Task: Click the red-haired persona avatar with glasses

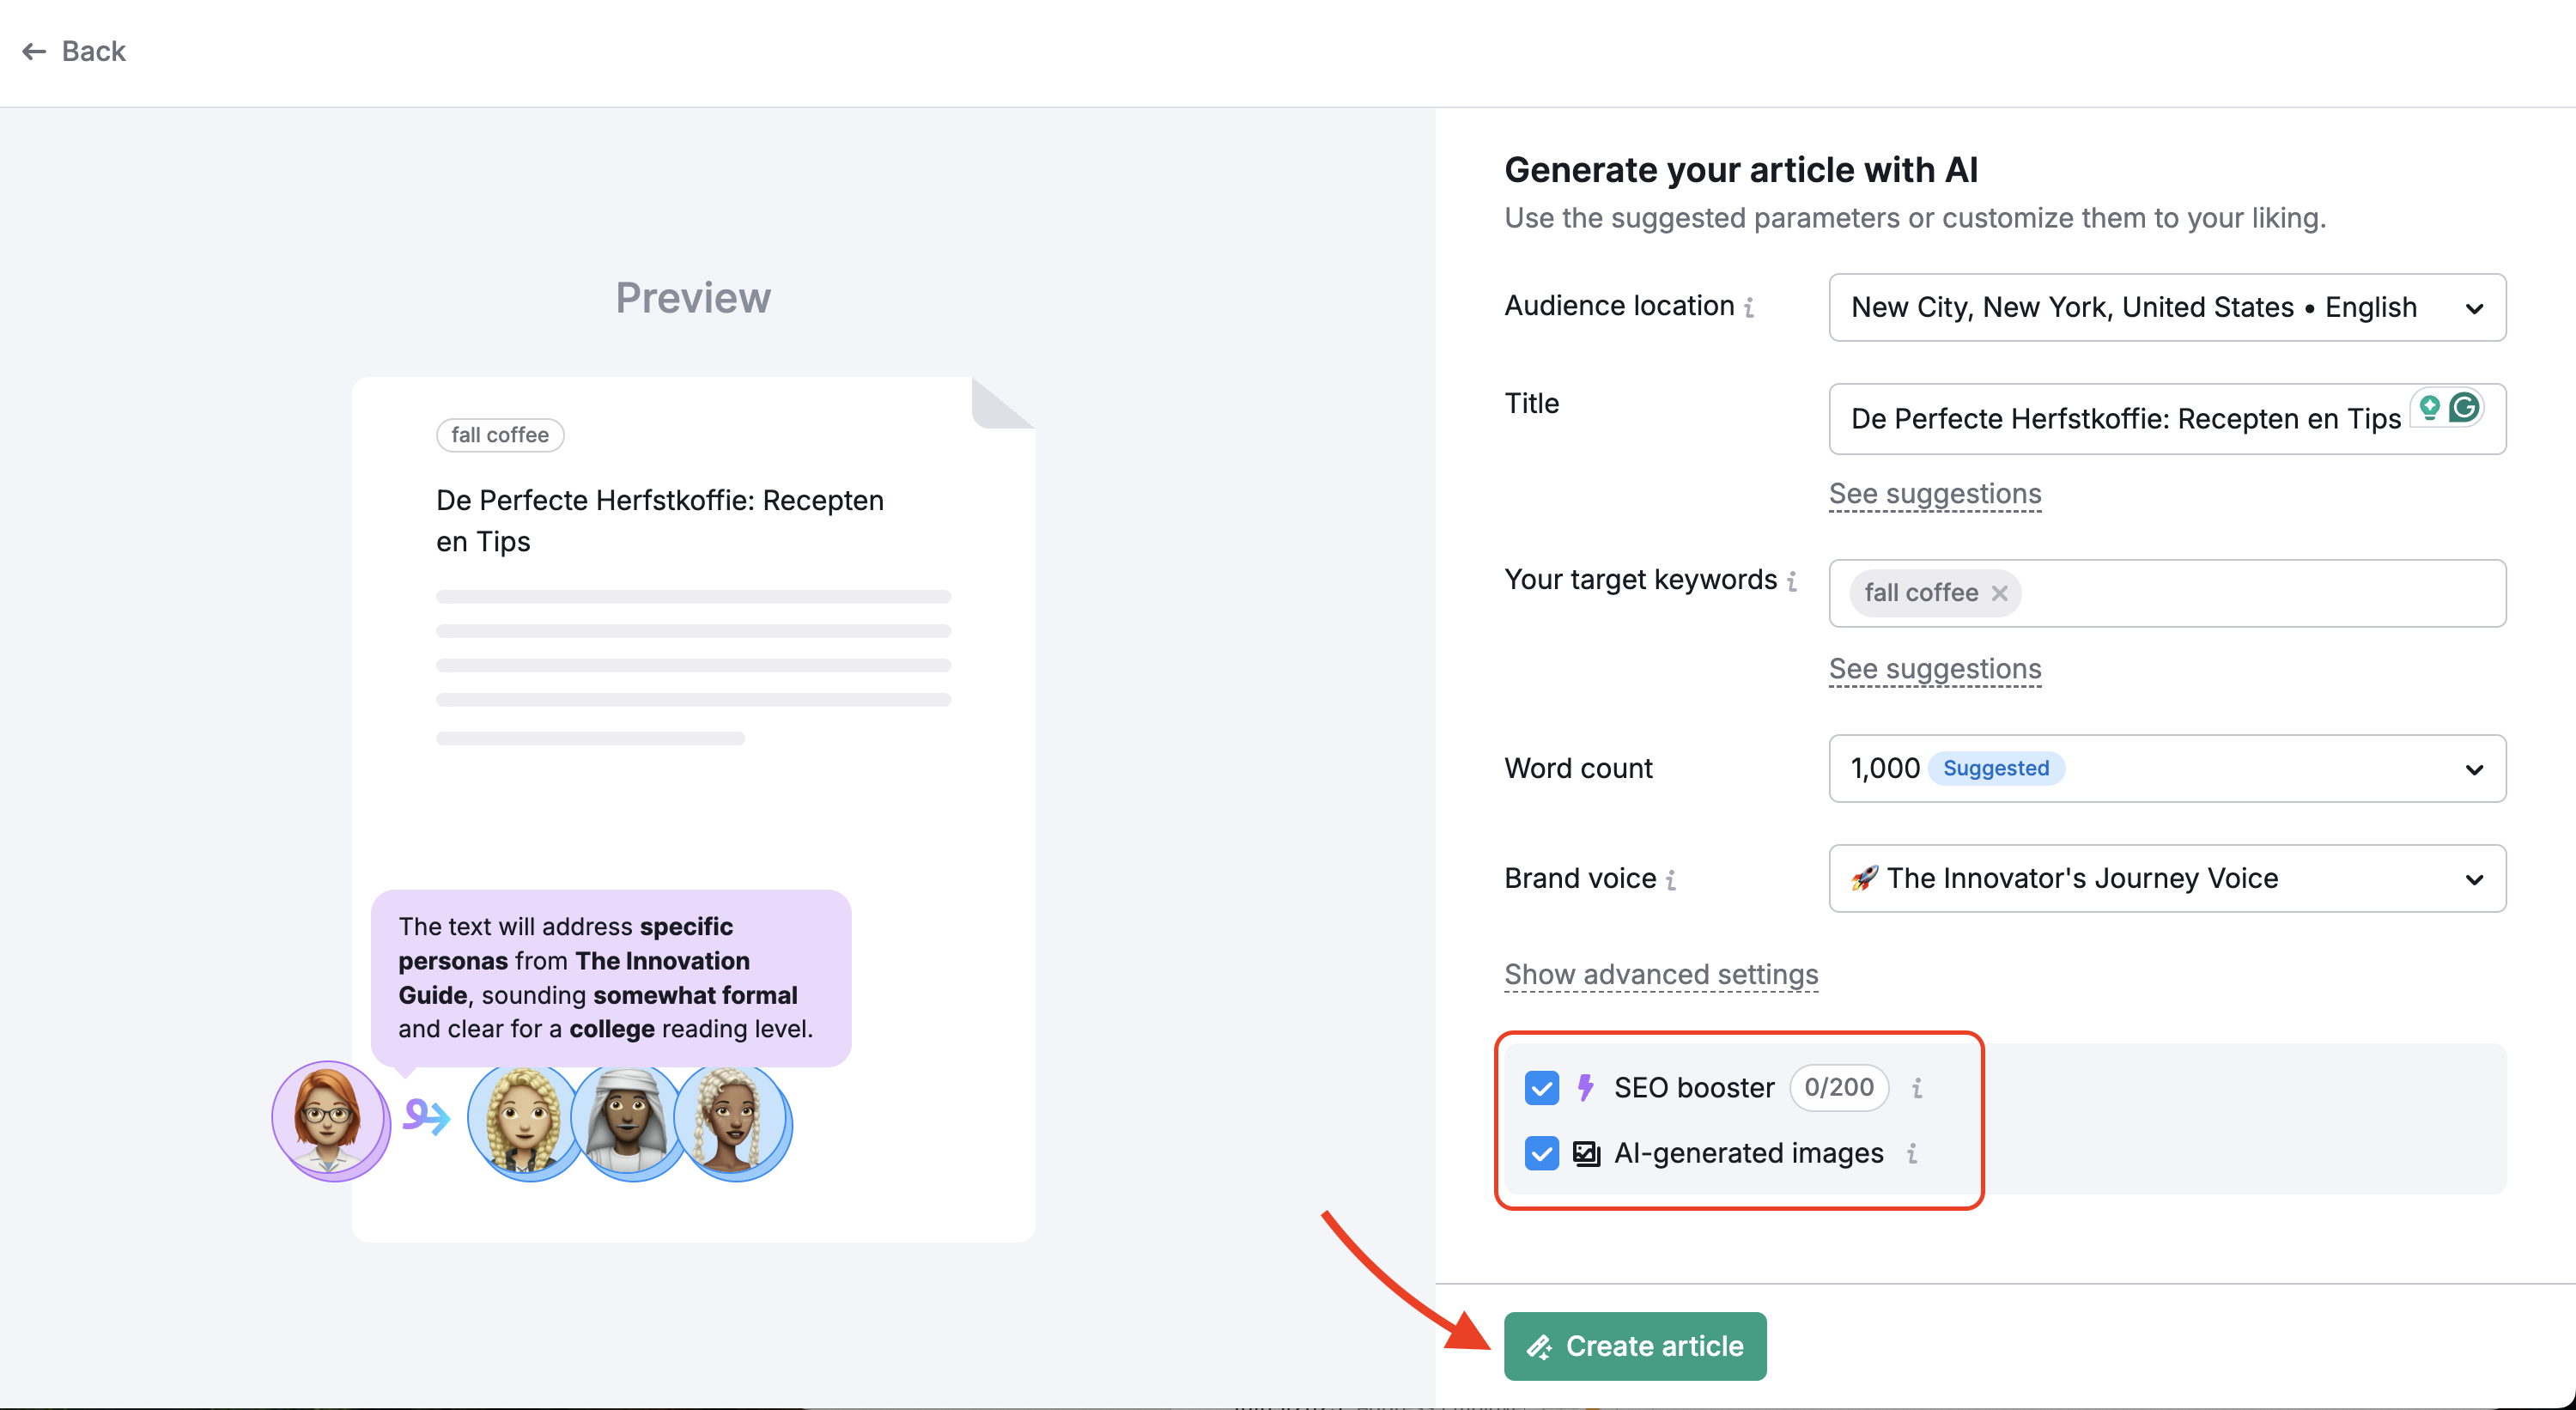Action: [x=328, y=1119]
